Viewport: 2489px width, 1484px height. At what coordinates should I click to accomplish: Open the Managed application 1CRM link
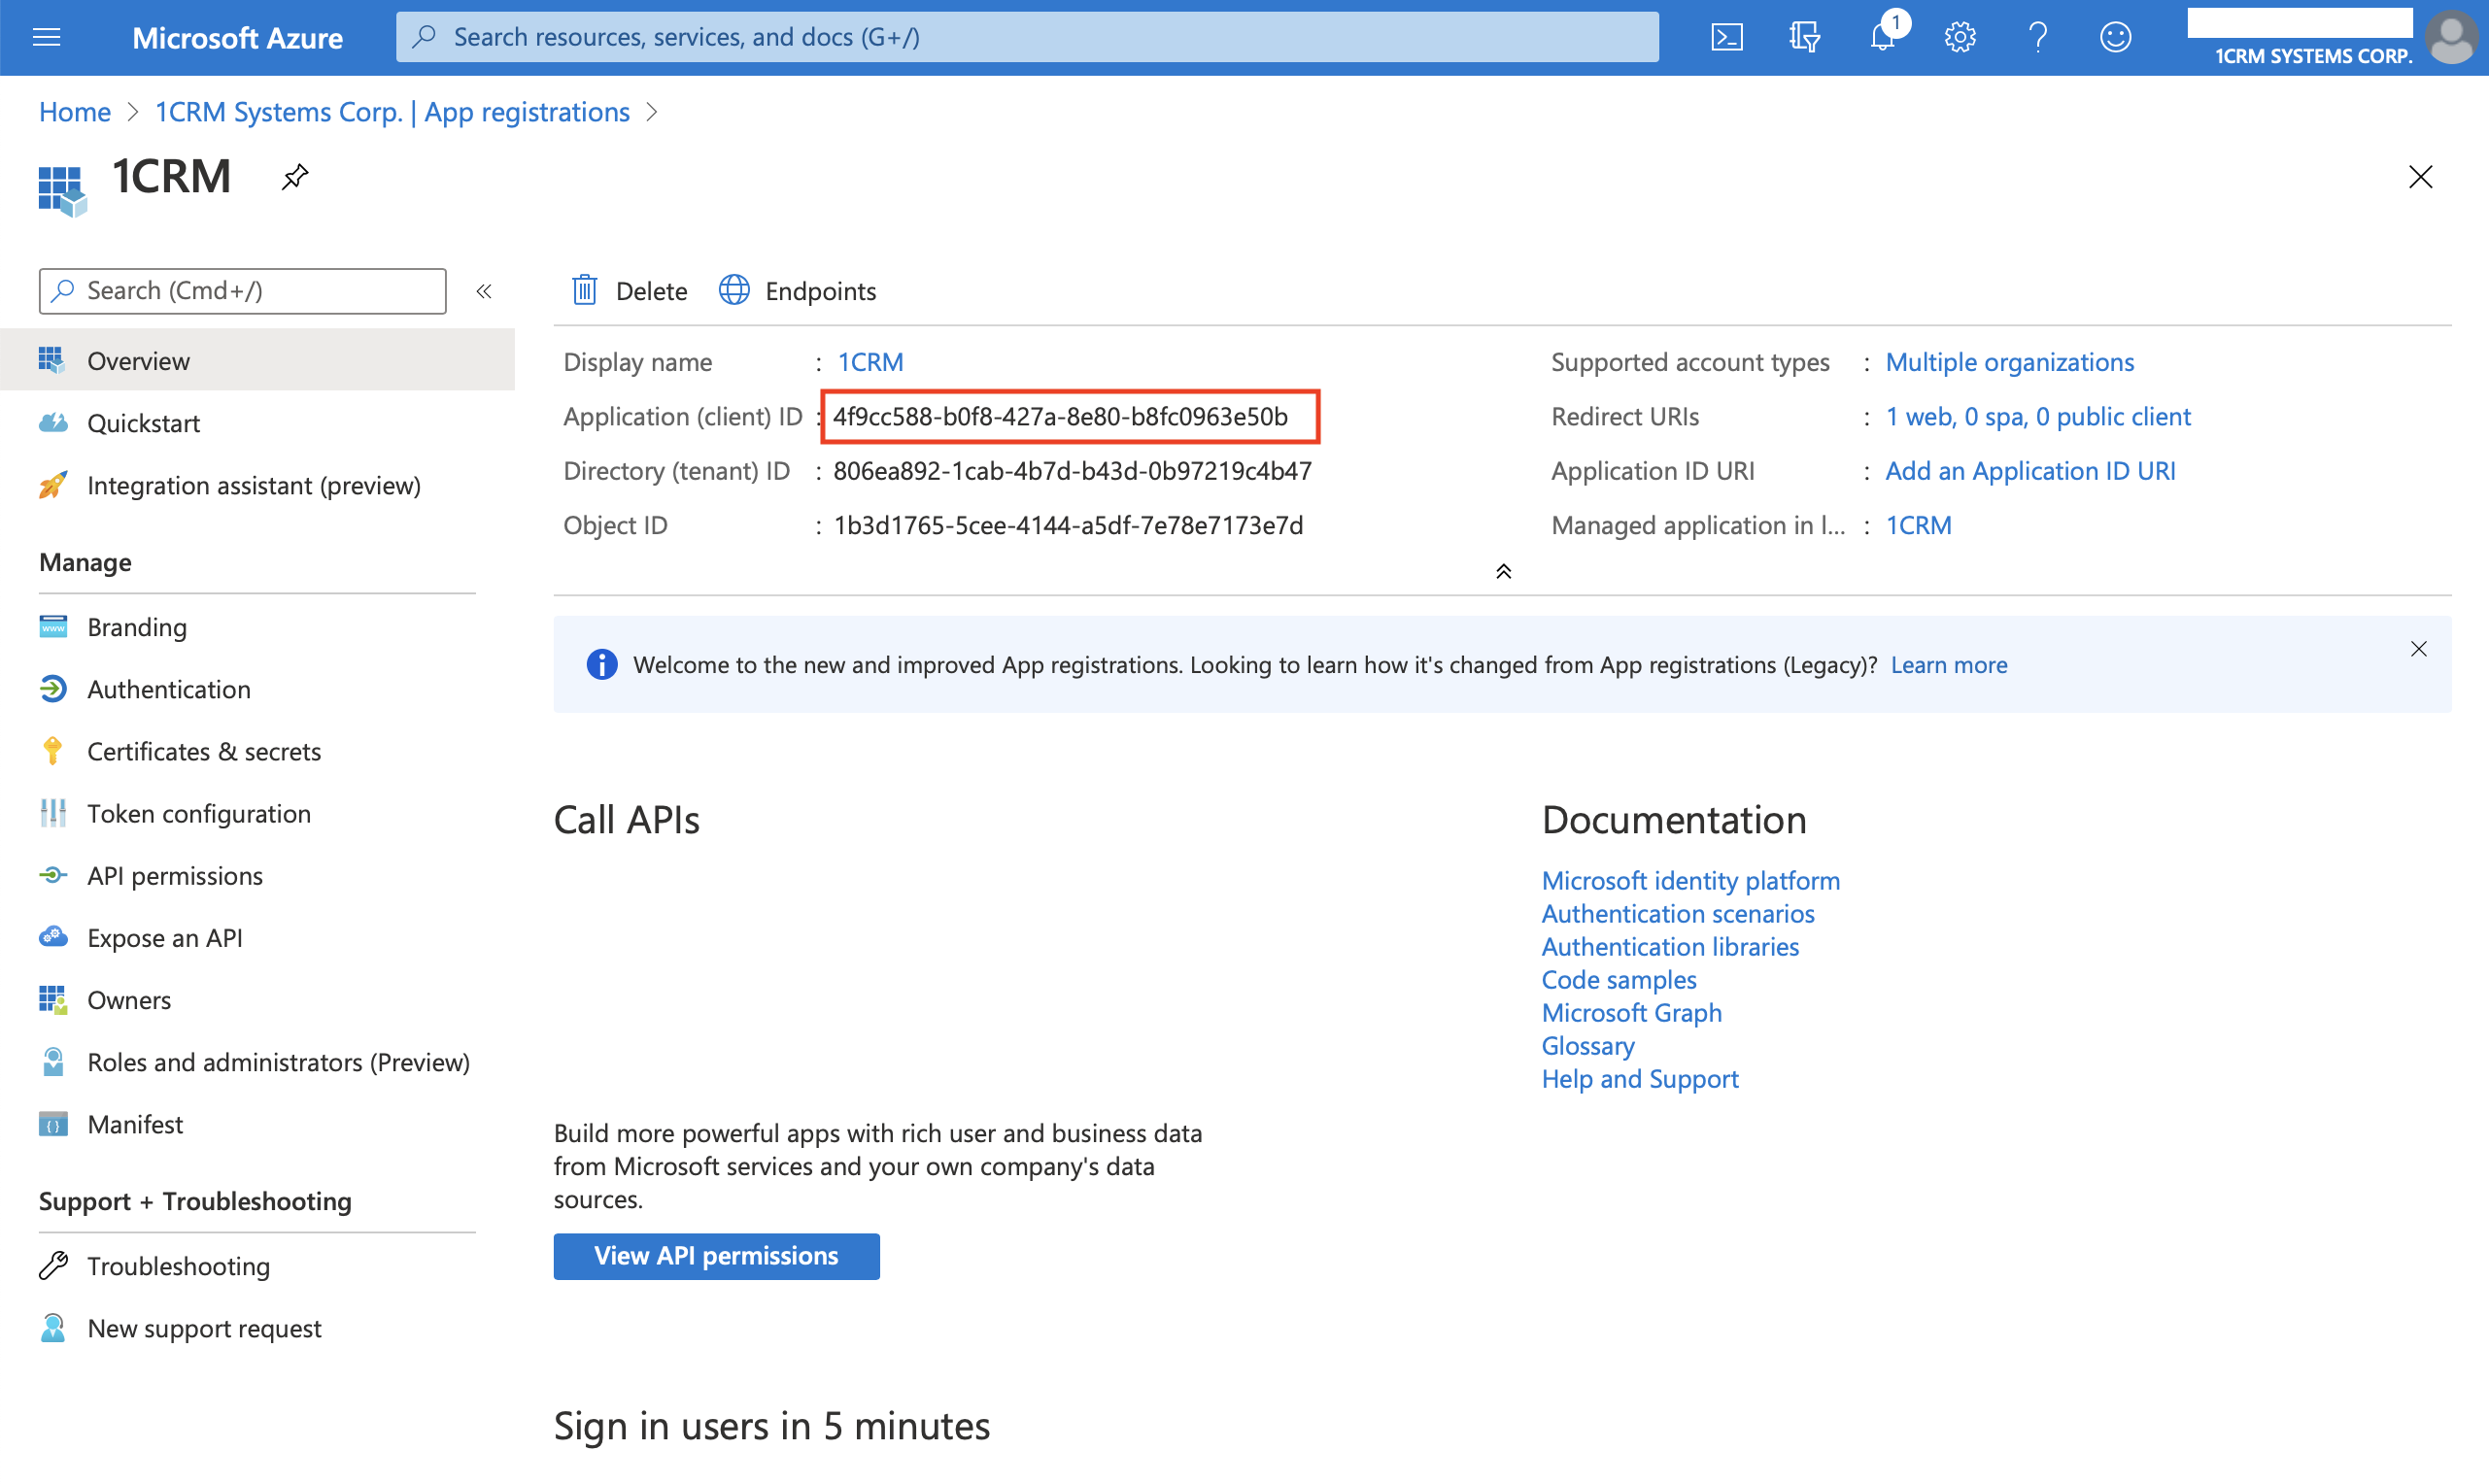[x=1917, y=525]
